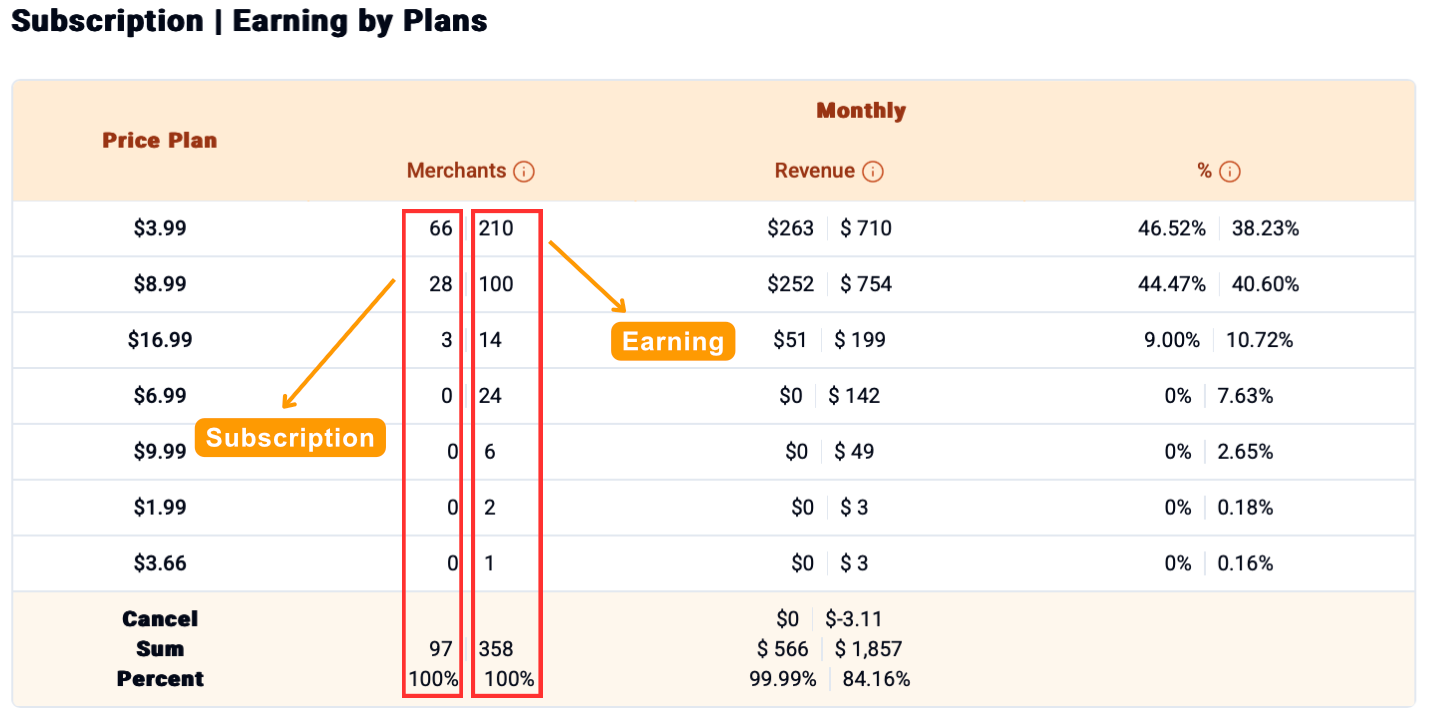Click the 210 earning merchants value
The height and width of the screenshot is (716, 1430).
[496, 229]
